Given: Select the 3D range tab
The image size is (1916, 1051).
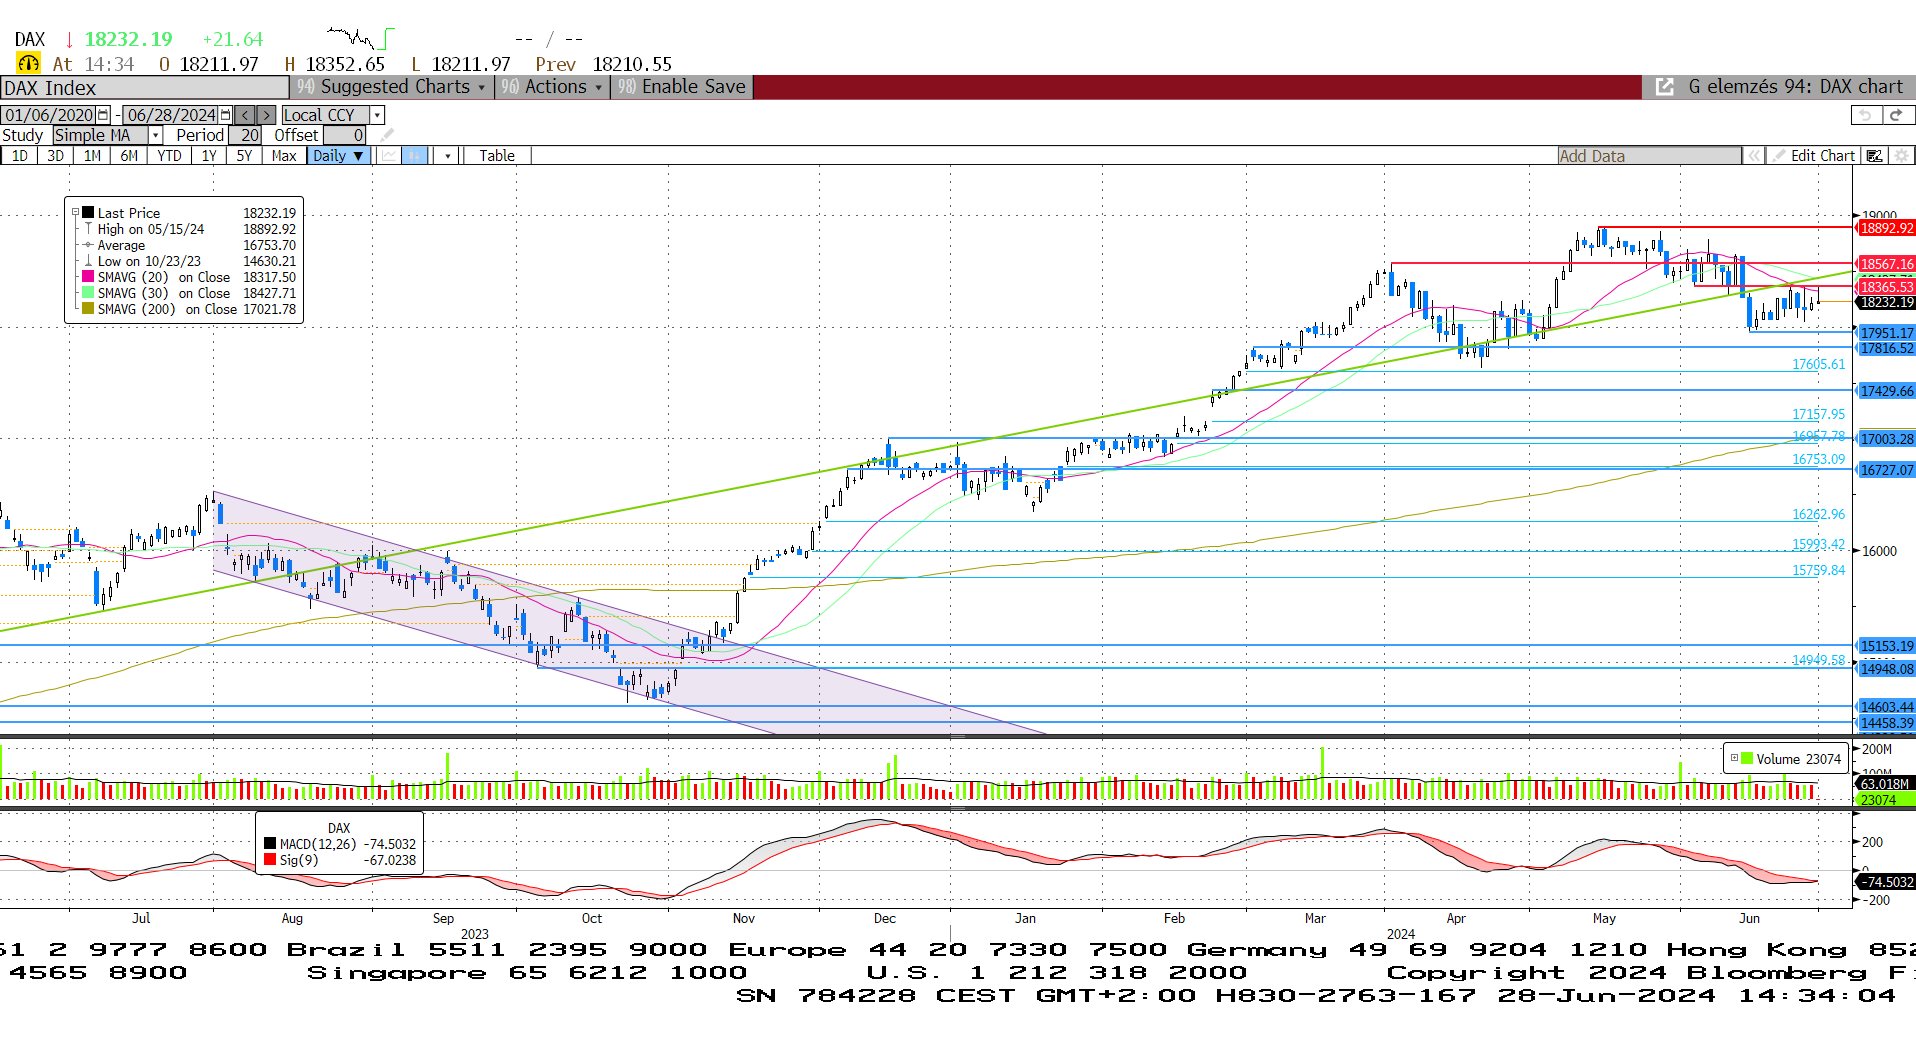Looking at the screenshot, I should 55,156.
